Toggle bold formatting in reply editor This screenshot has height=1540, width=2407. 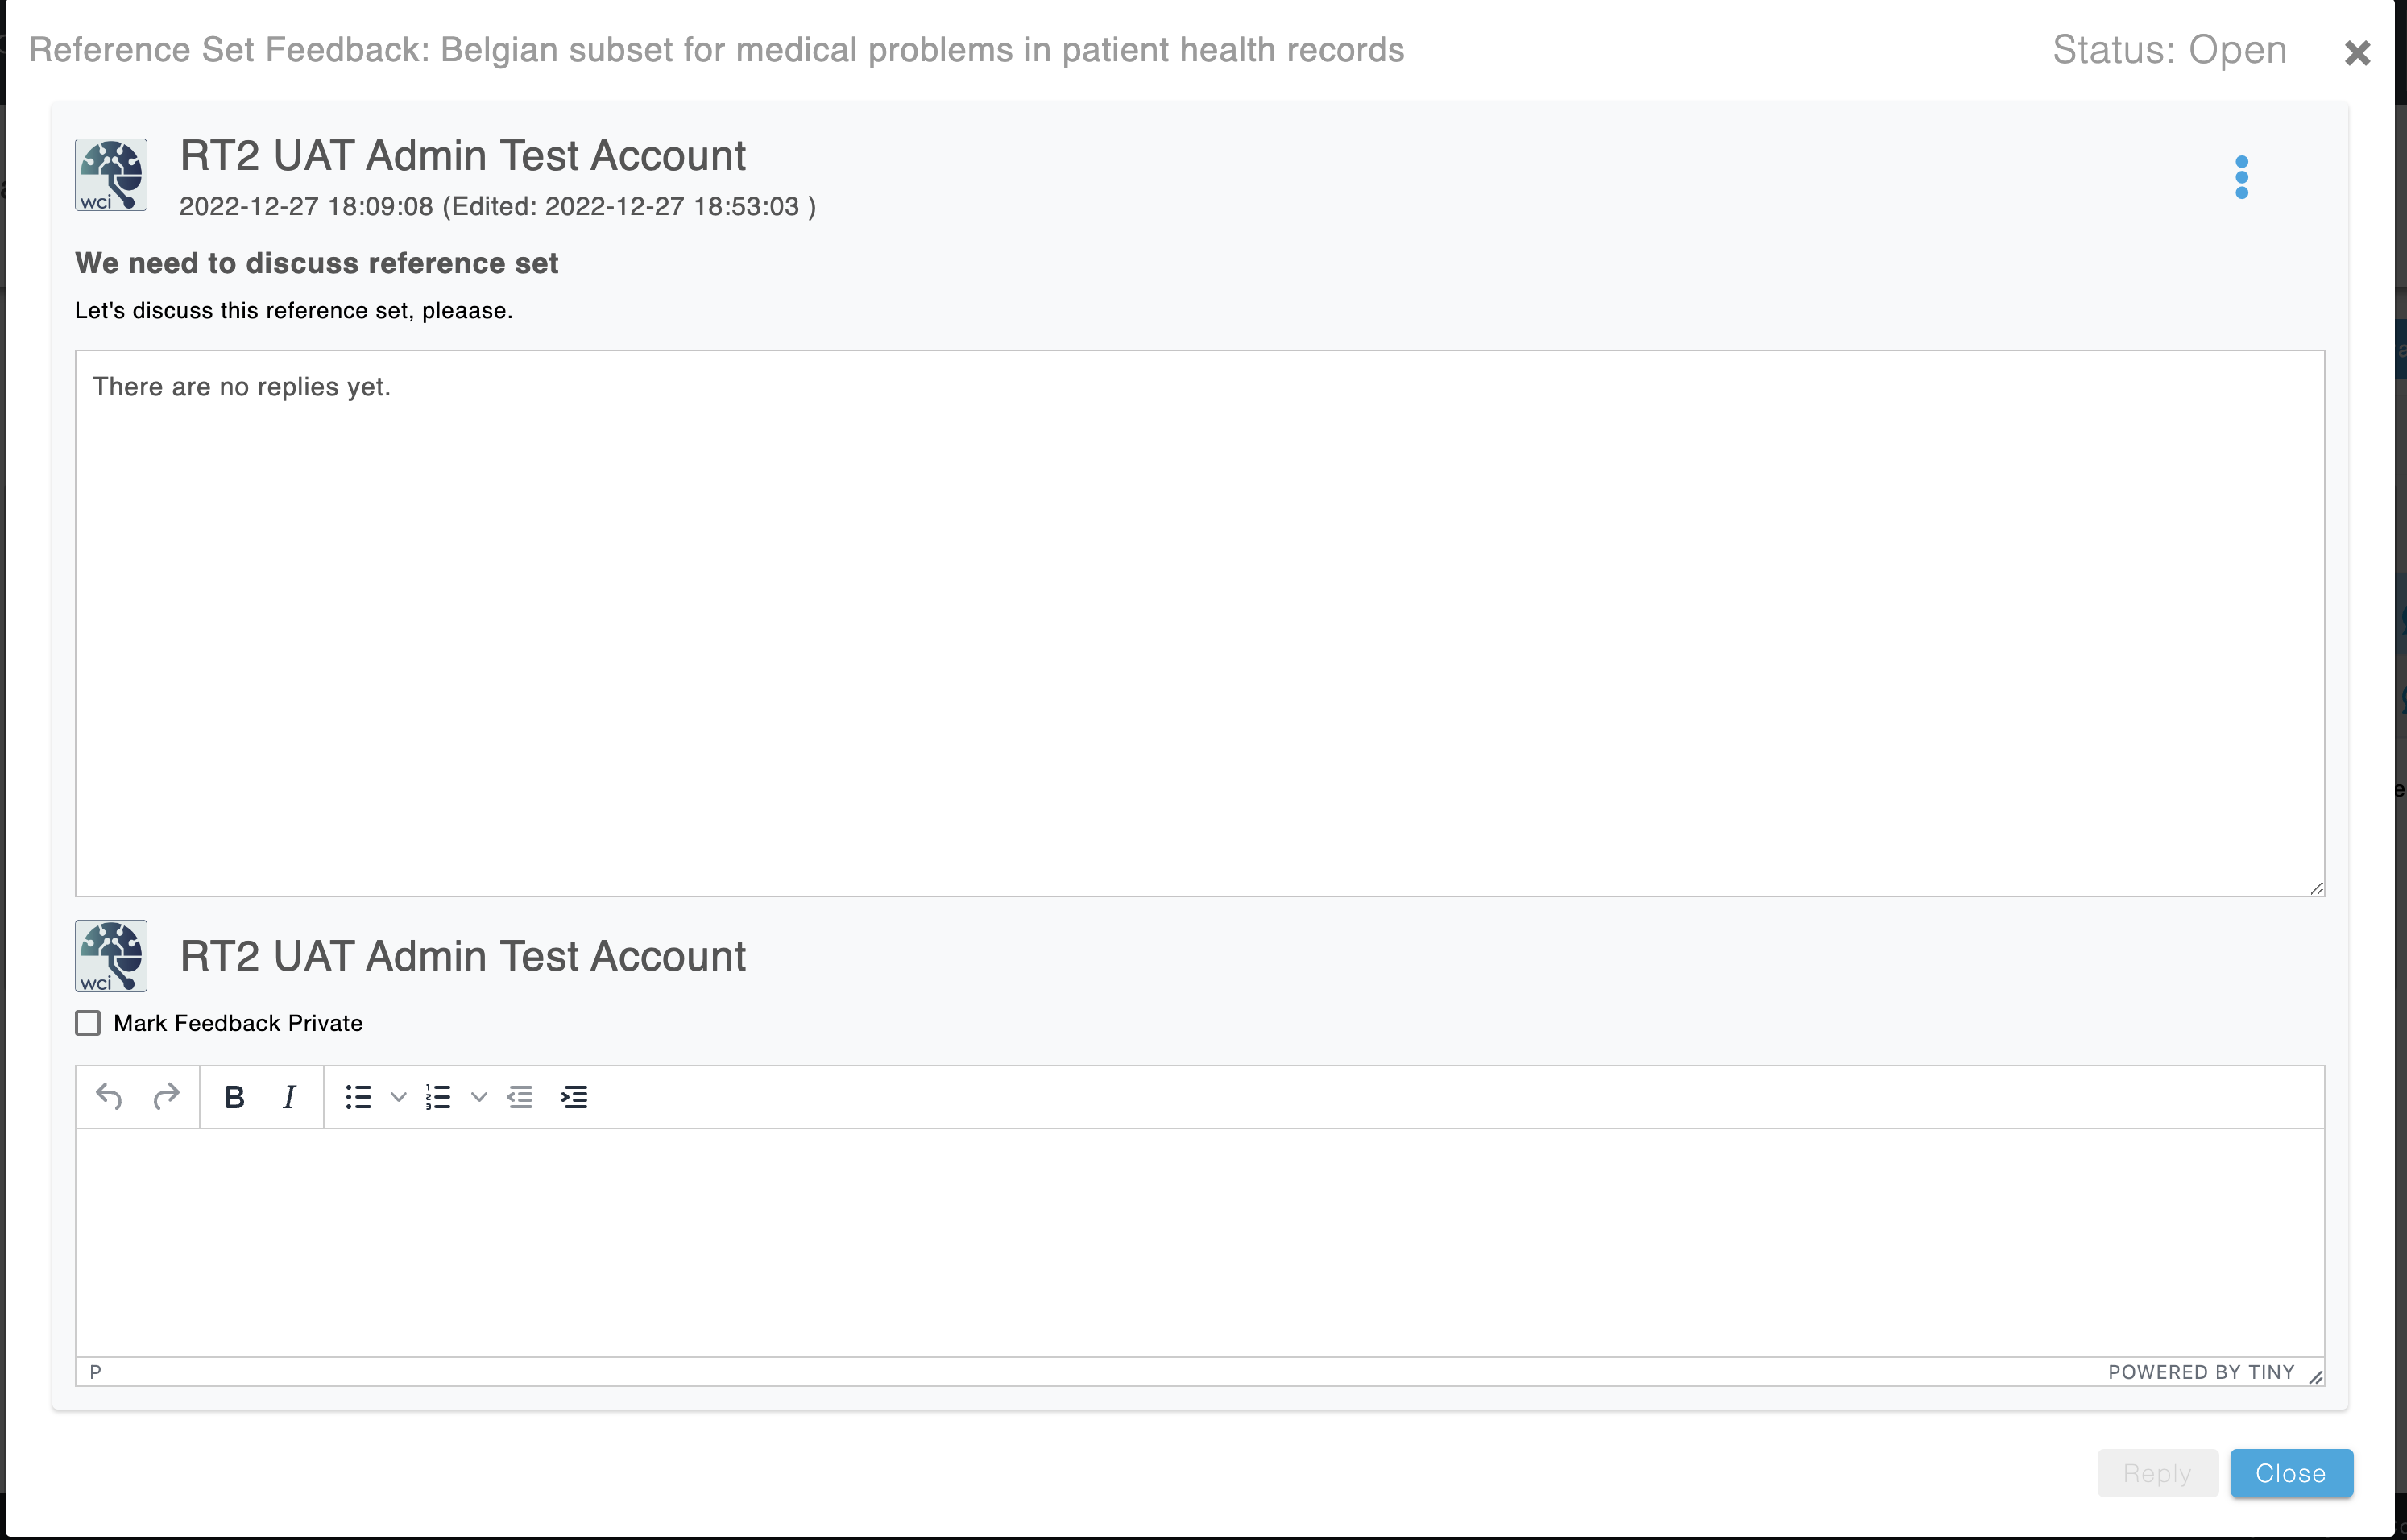point(235,1097)
